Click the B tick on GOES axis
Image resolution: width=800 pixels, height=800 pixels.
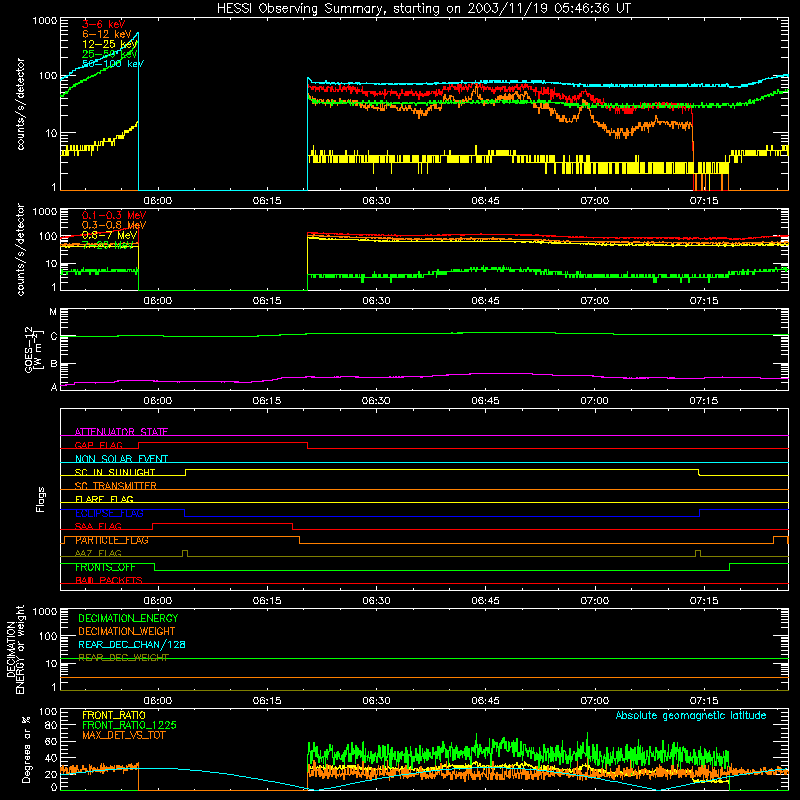pos(54,364)
